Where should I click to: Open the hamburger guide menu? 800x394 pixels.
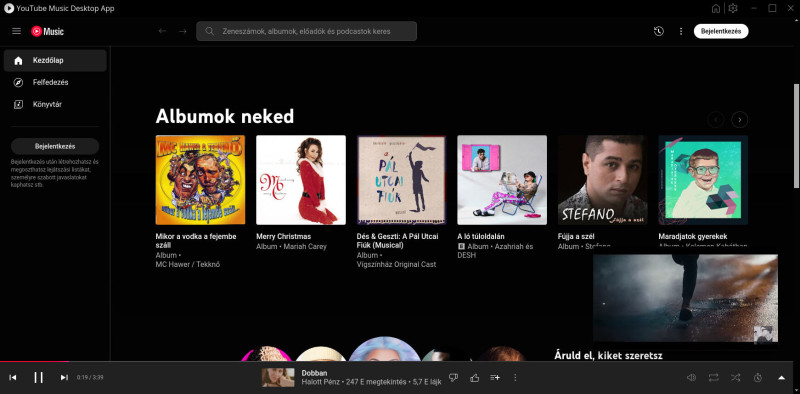click(x=16, y=31)
